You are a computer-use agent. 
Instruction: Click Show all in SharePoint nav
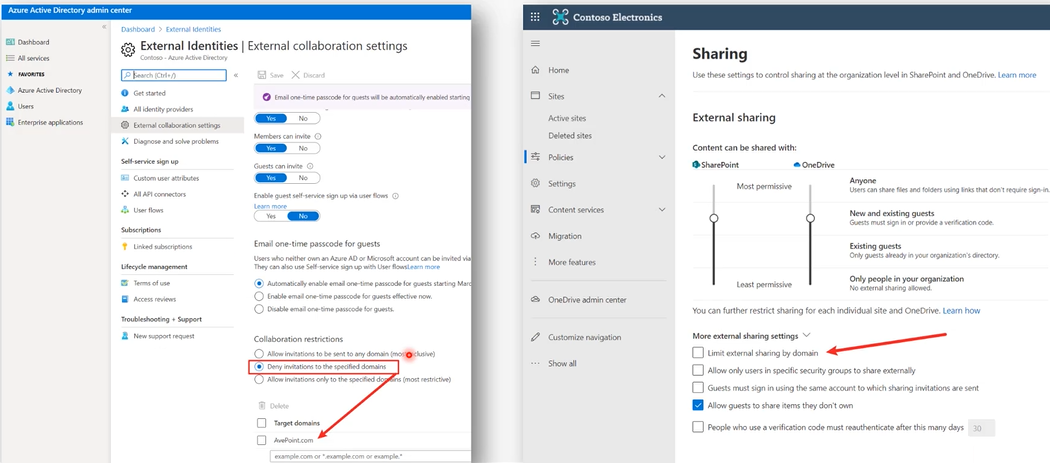562,364
